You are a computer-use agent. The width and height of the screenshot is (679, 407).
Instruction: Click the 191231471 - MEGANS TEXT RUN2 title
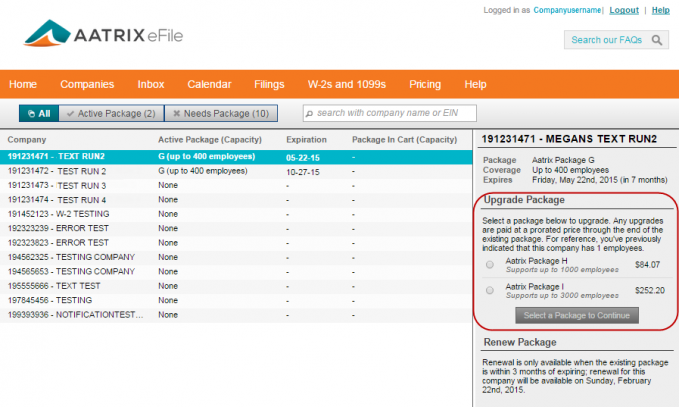click(569, 139)
